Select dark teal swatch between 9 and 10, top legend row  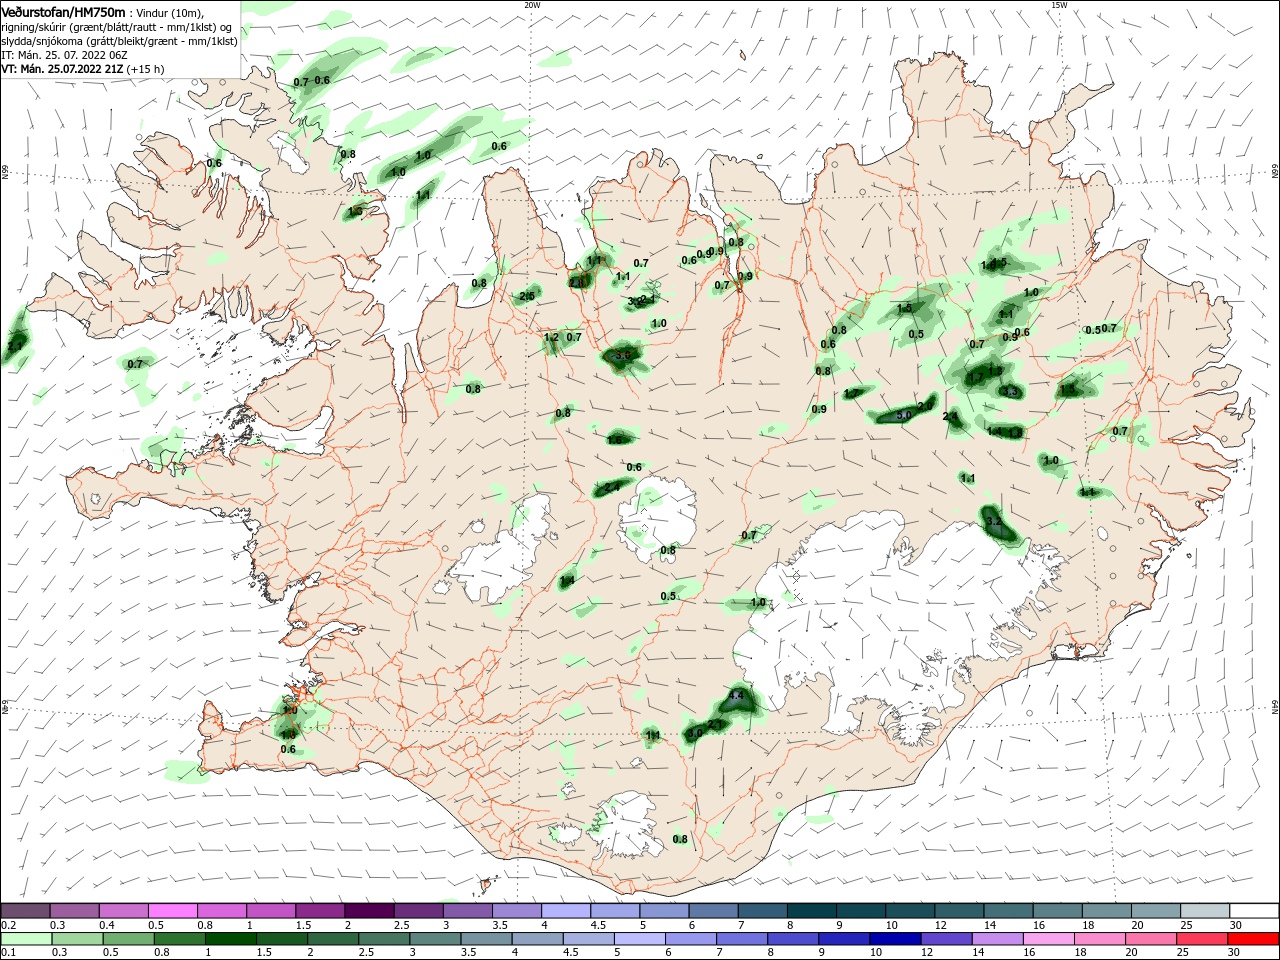point(861,911)
